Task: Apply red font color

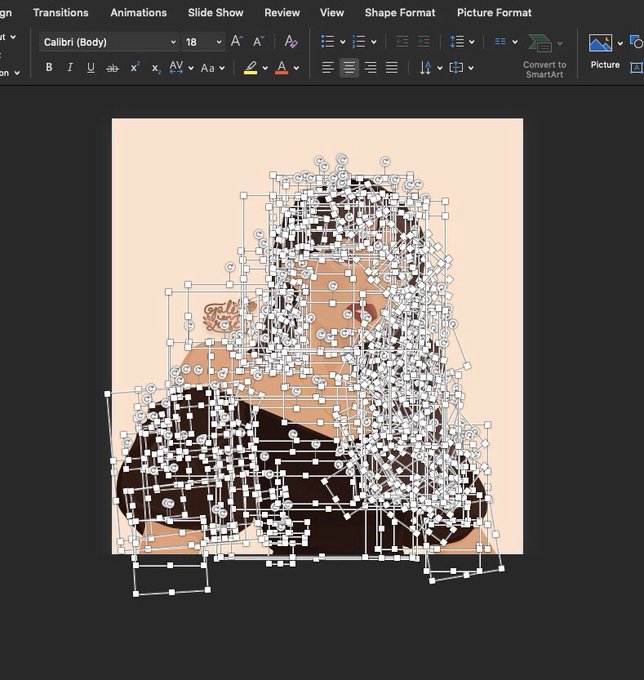Action: (281, 68)
